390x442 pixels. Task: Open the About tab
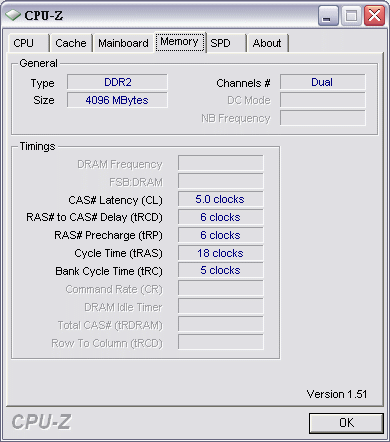(267, 43)
